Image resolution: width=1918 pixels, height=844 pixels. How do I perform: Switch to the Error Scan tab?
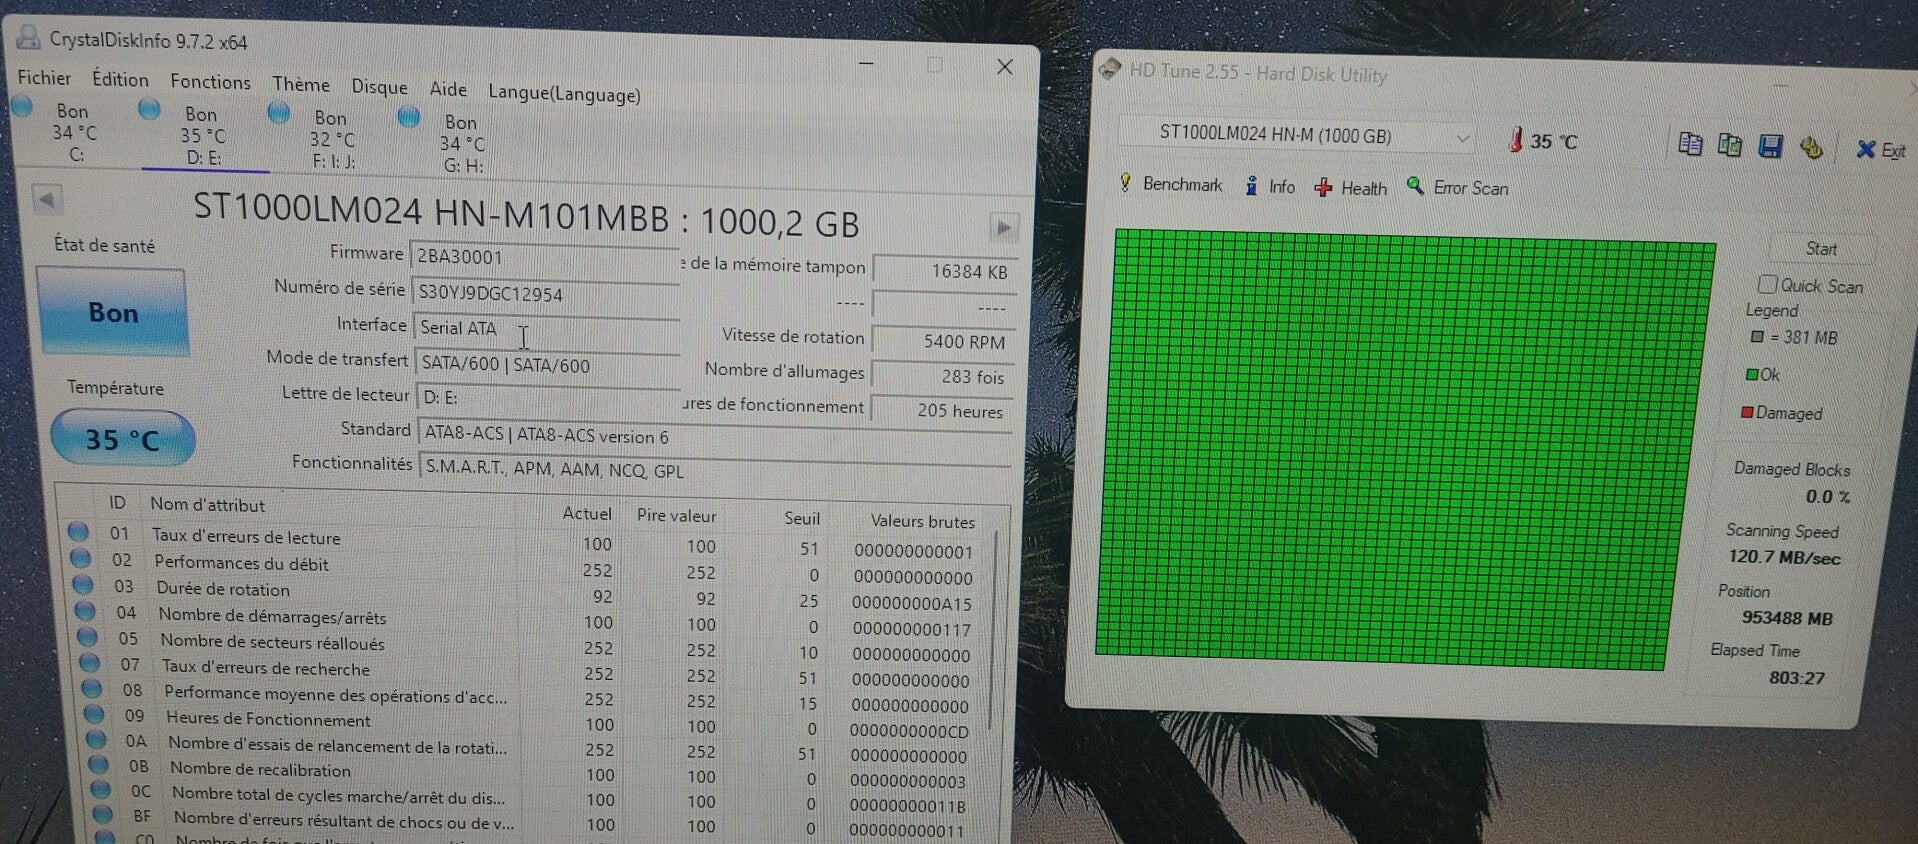pos(1457,187)
